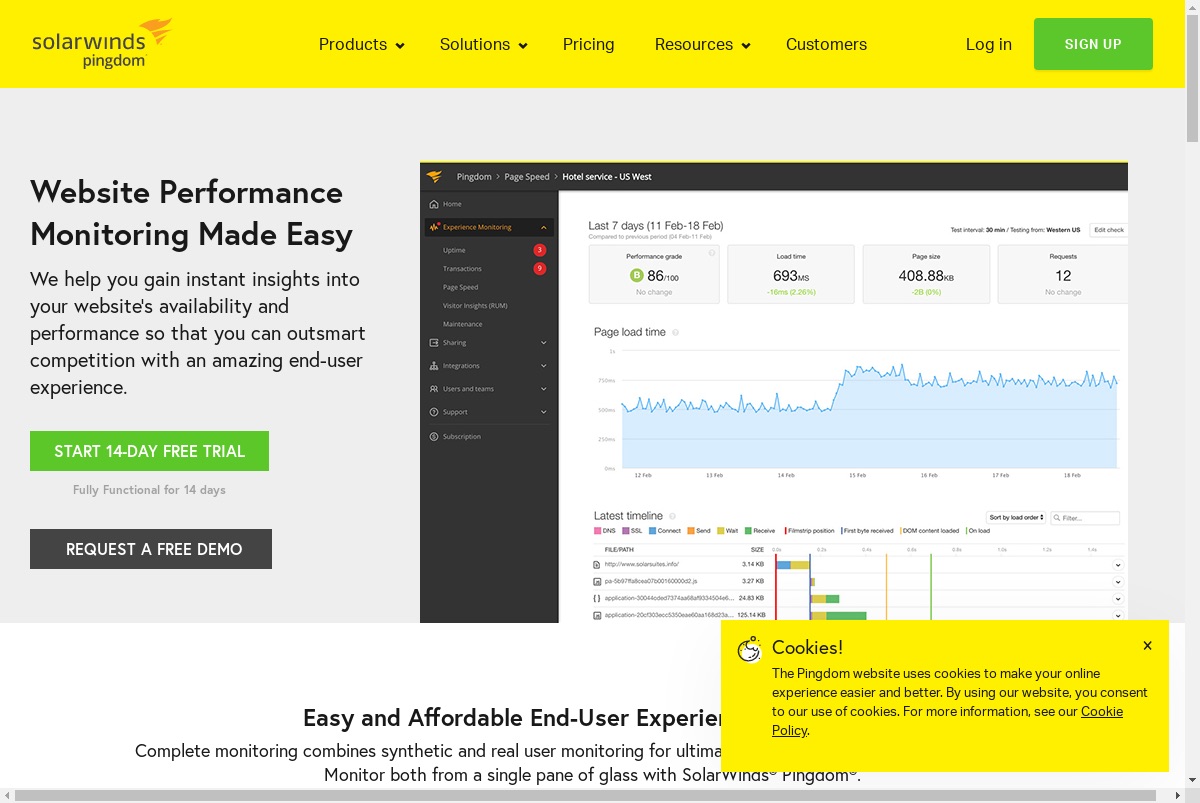
Task: Click the info icon next to Page load time
Action: 676,332
